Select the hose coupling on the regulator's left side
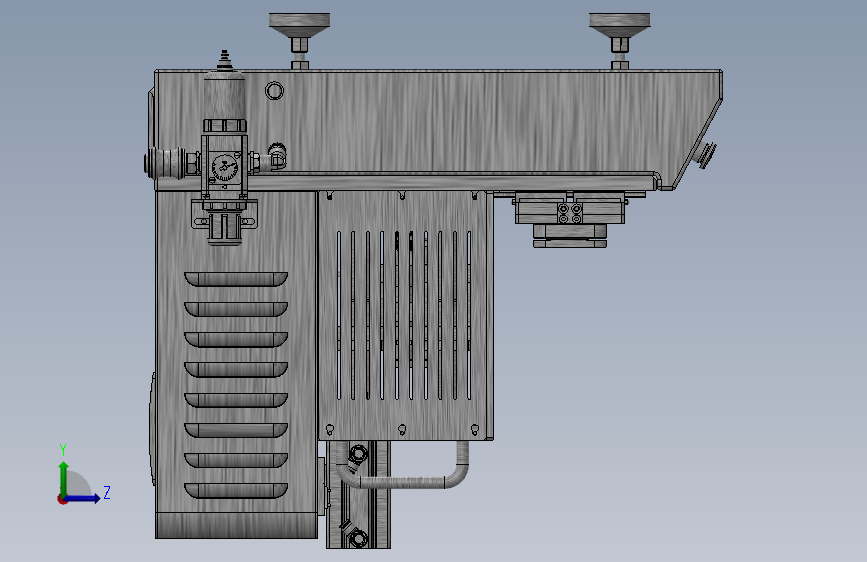This screenshot has width=867, height=562. (165, 163)
